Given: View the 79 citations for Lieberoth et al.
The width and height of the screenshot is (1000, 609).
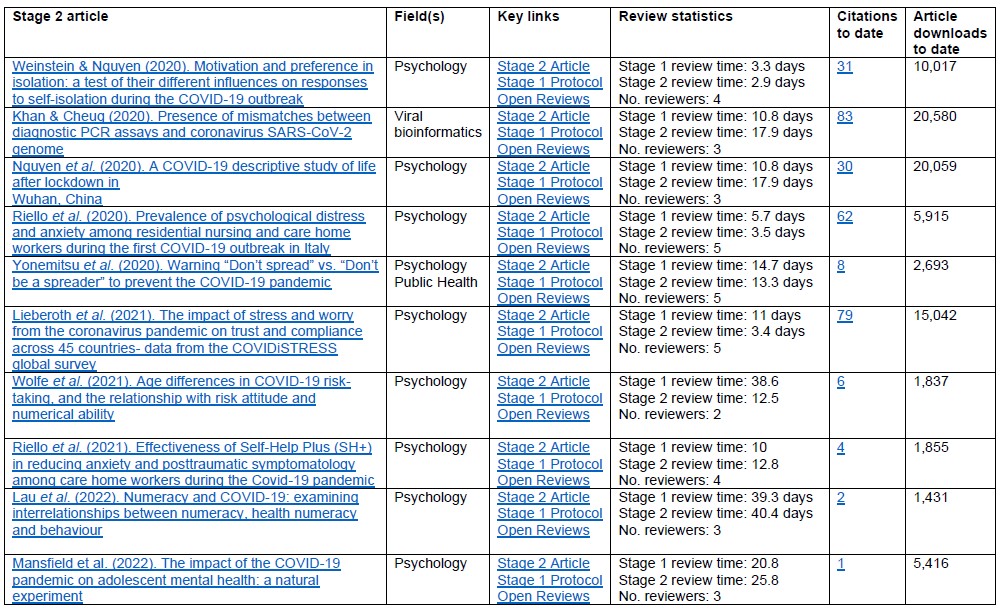Looking at the screenshot, I should tap(845, 315).
